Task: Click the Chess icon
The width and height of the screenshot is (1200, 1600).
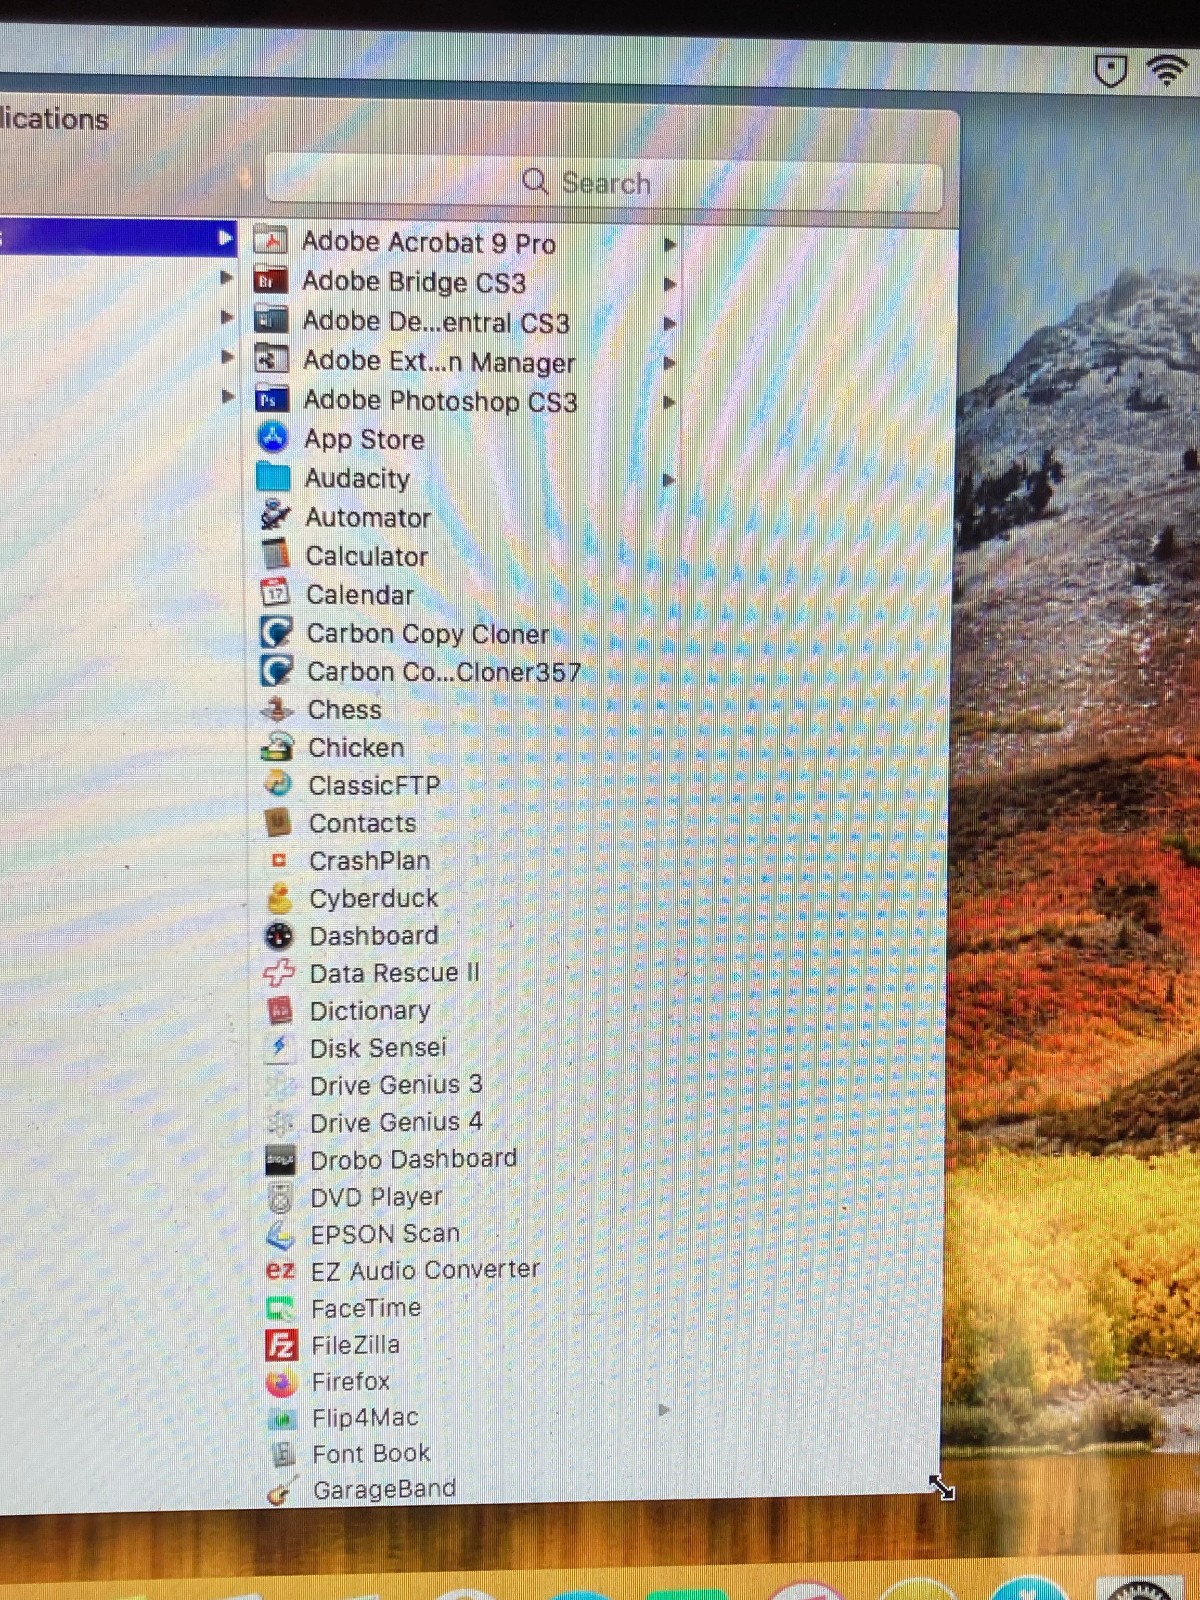Action: (x=277, y=709)
